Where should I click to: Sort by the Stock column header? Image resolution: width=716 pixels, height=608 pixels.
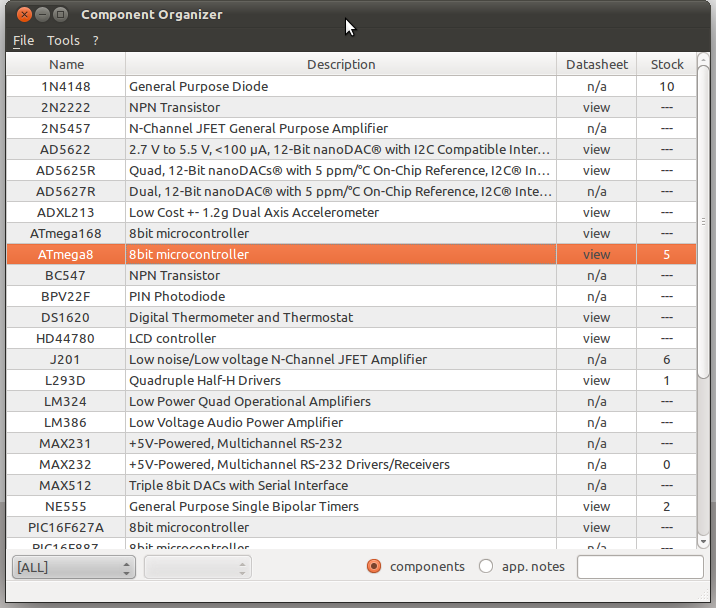(667, 64)
